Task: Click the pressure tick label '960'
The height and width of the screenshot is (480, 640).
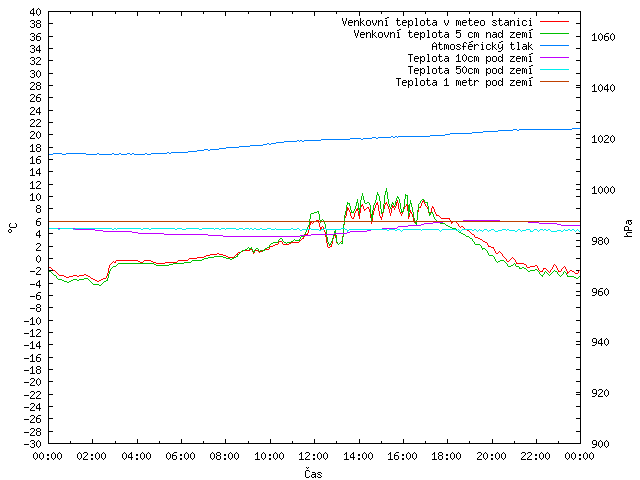Action: 600,292
